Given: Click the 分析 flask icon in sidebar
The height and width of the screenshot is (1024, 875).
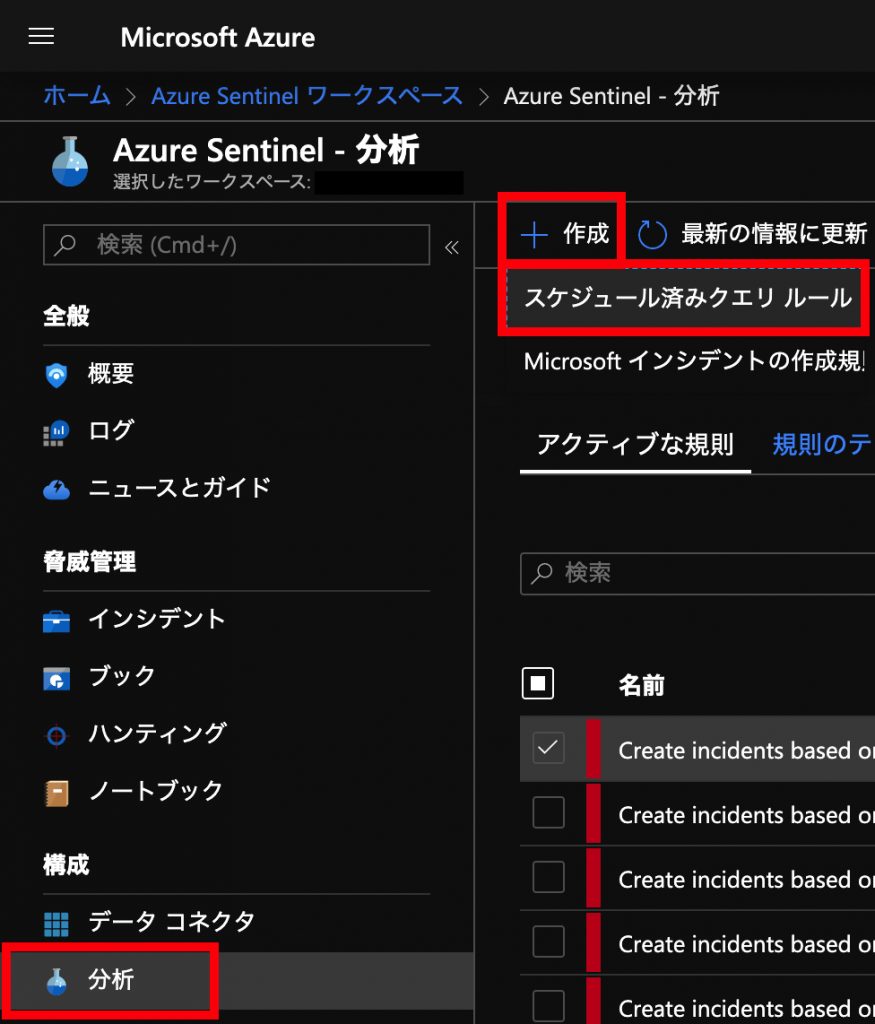Looking at the screenshot, I should 57,981.
